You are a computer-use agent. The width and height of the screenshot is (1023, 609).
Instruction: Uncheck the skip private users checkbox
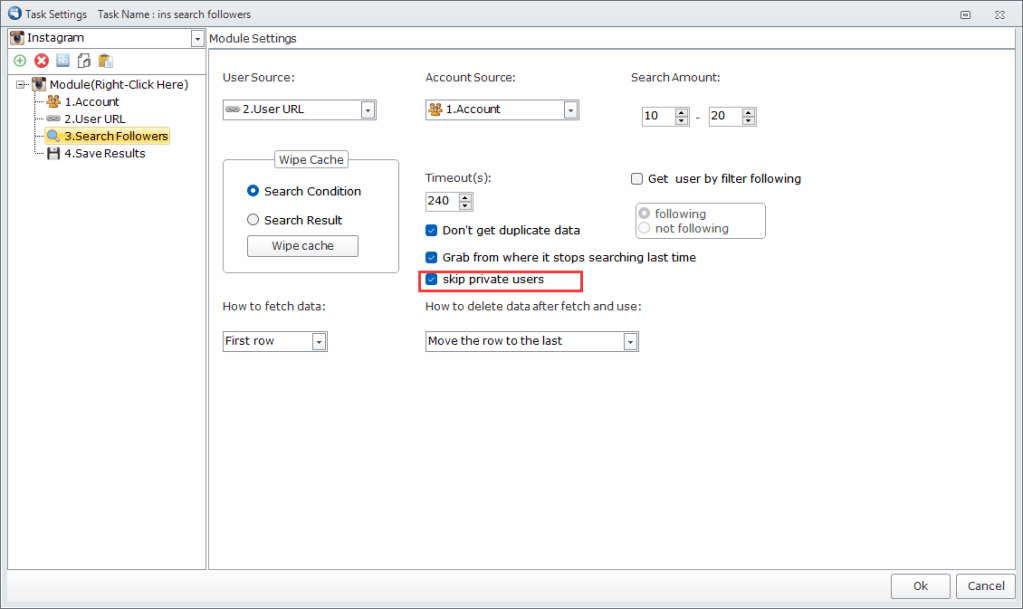[432, 280]
